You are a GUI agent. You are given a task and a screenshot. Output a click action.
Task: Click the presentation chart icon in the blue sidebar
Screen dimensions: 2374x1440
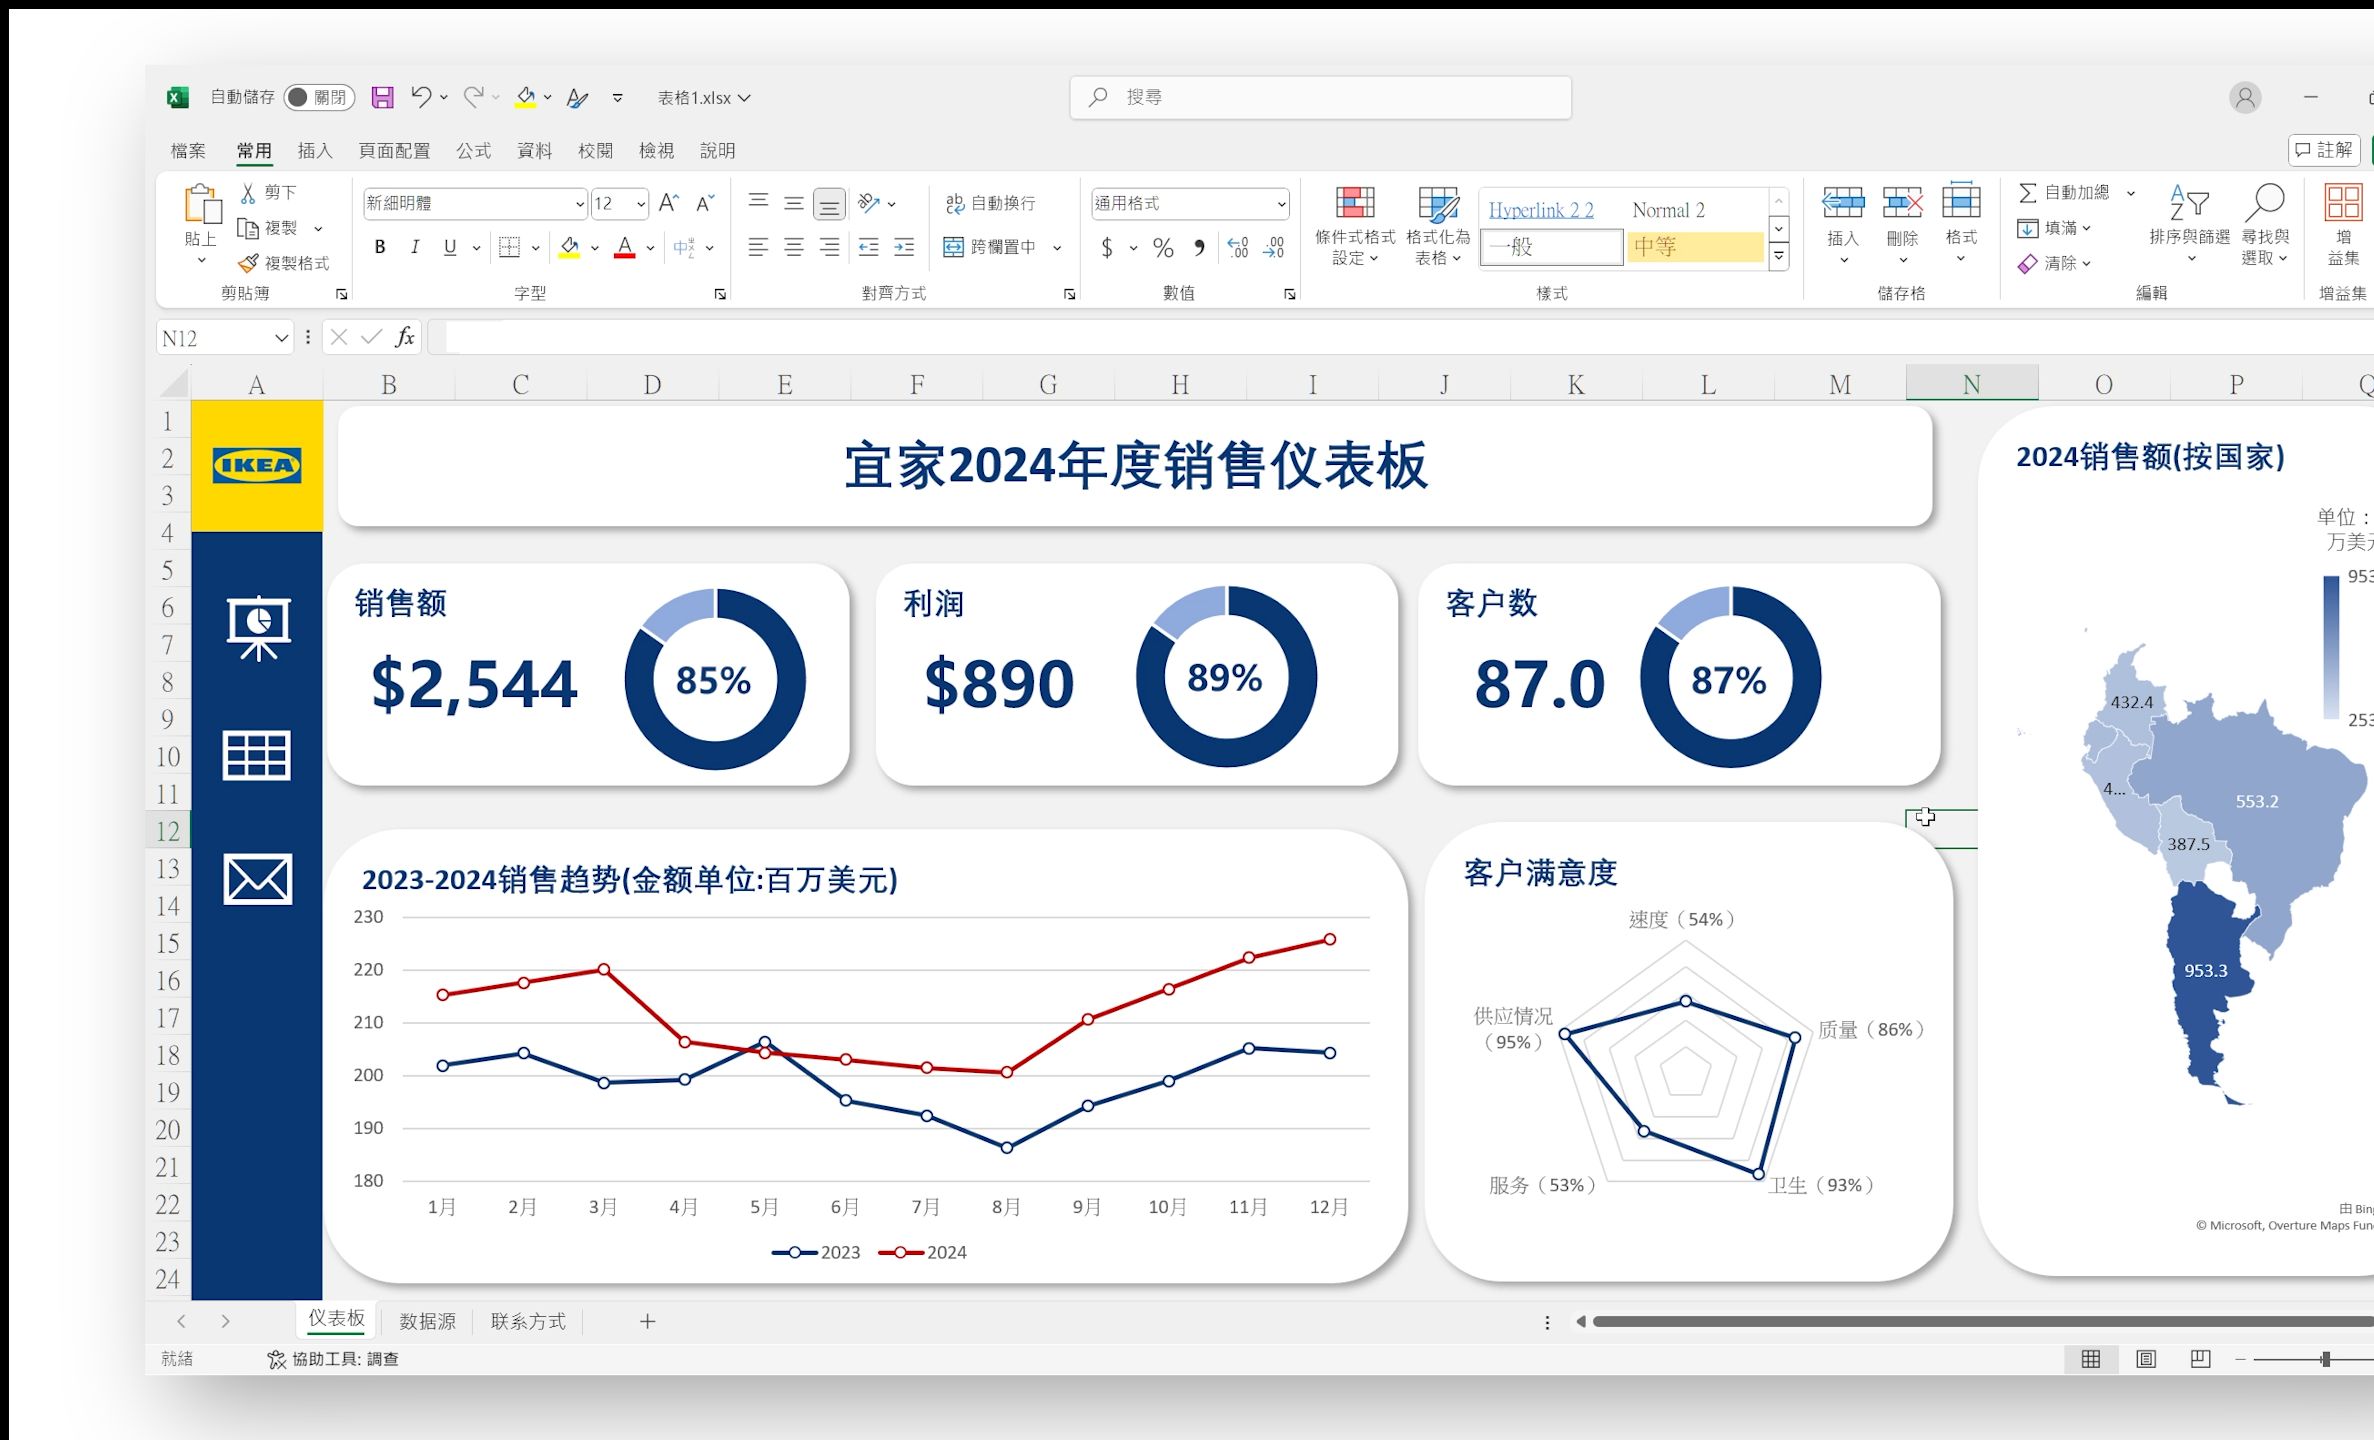point(259,628)
